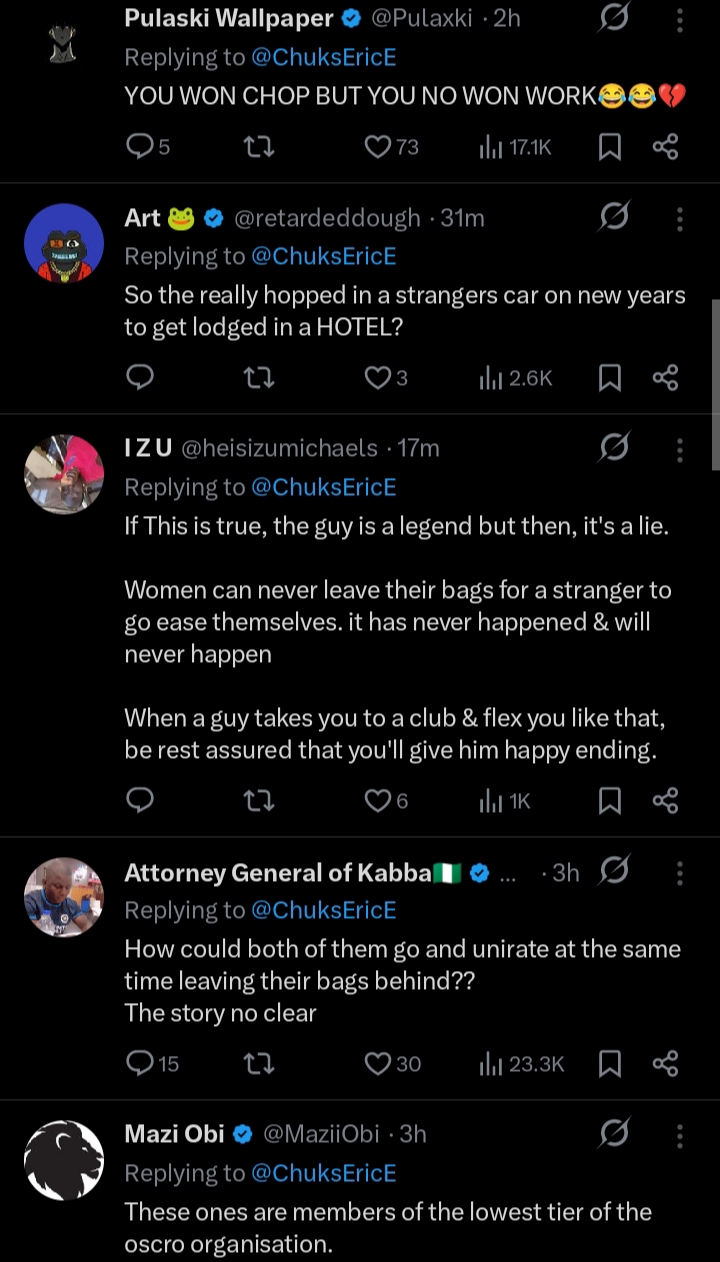Screen dimensions: 720x1262
Task: View Mazi Obi's profile picture
Action: [x=64, y=1160]
